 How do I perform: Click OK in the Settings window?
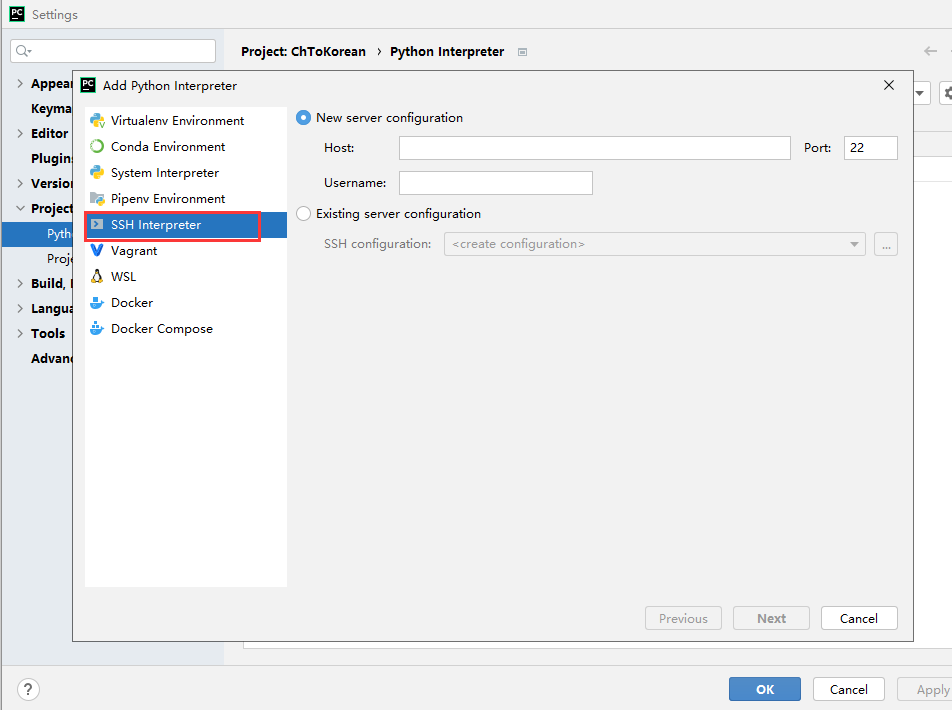click(x=764, y=689)
